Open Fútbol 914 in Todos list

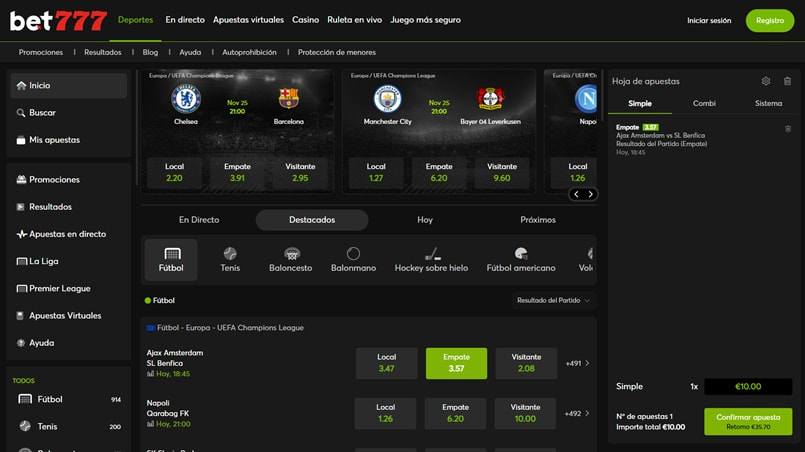(x=69, y=399)
